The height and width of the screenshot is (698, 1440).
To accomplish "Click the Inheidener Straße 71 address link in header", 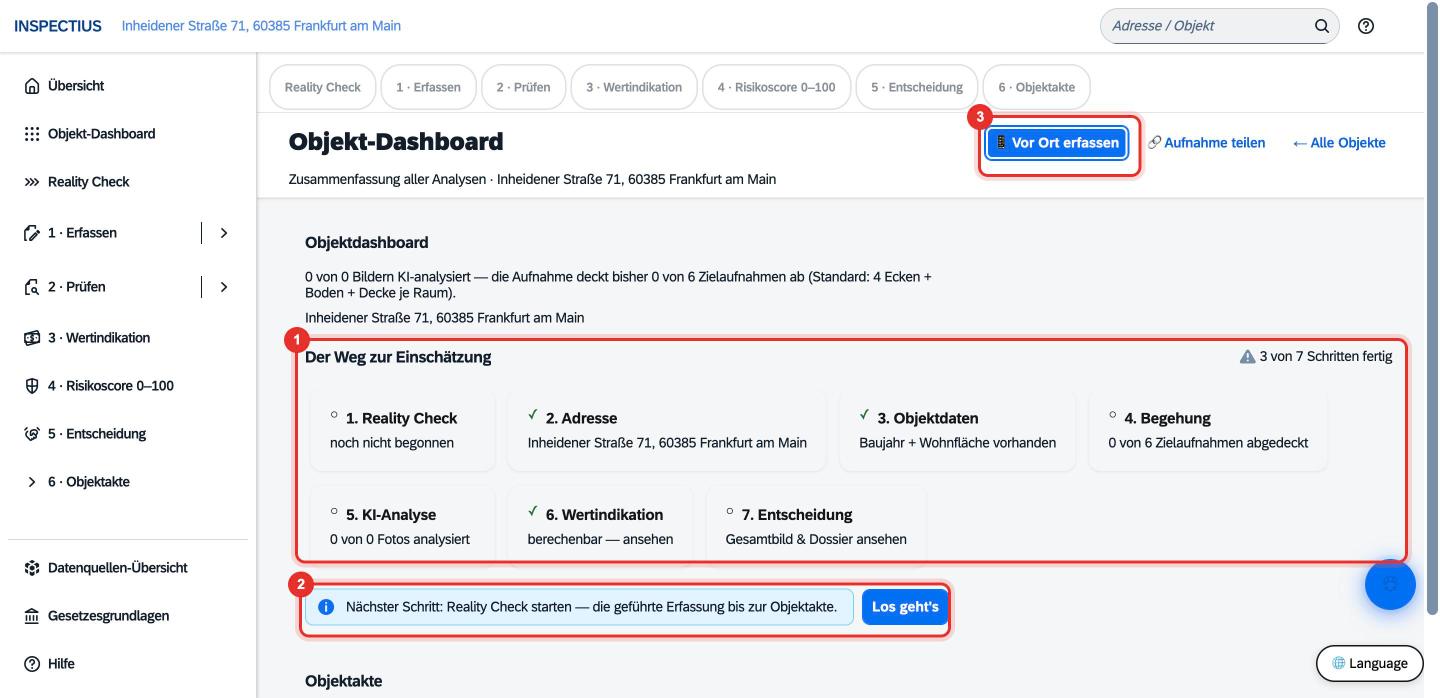I will (x=261, y=26).
